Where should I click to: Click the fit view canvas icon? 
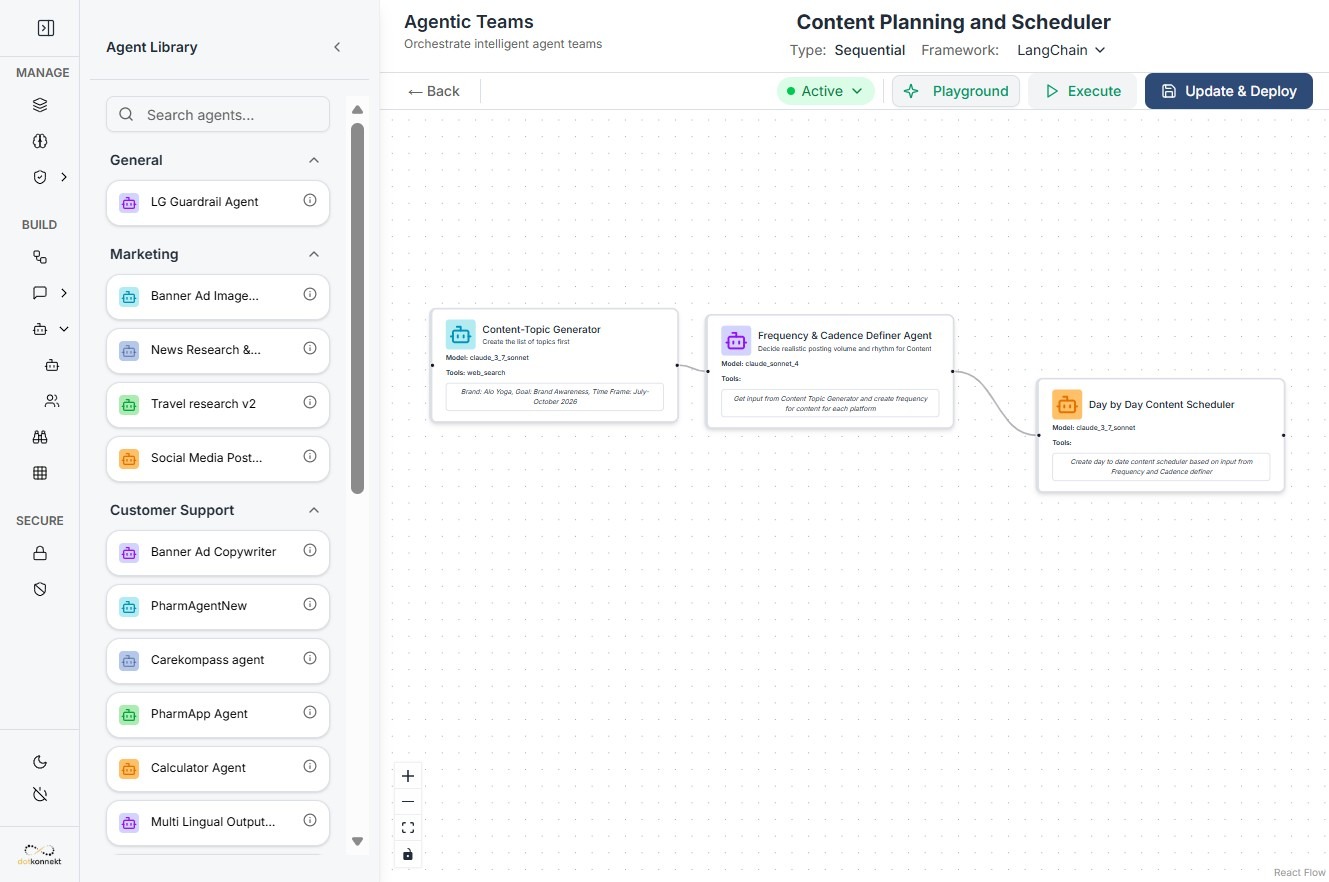click(x=408, y=828)
